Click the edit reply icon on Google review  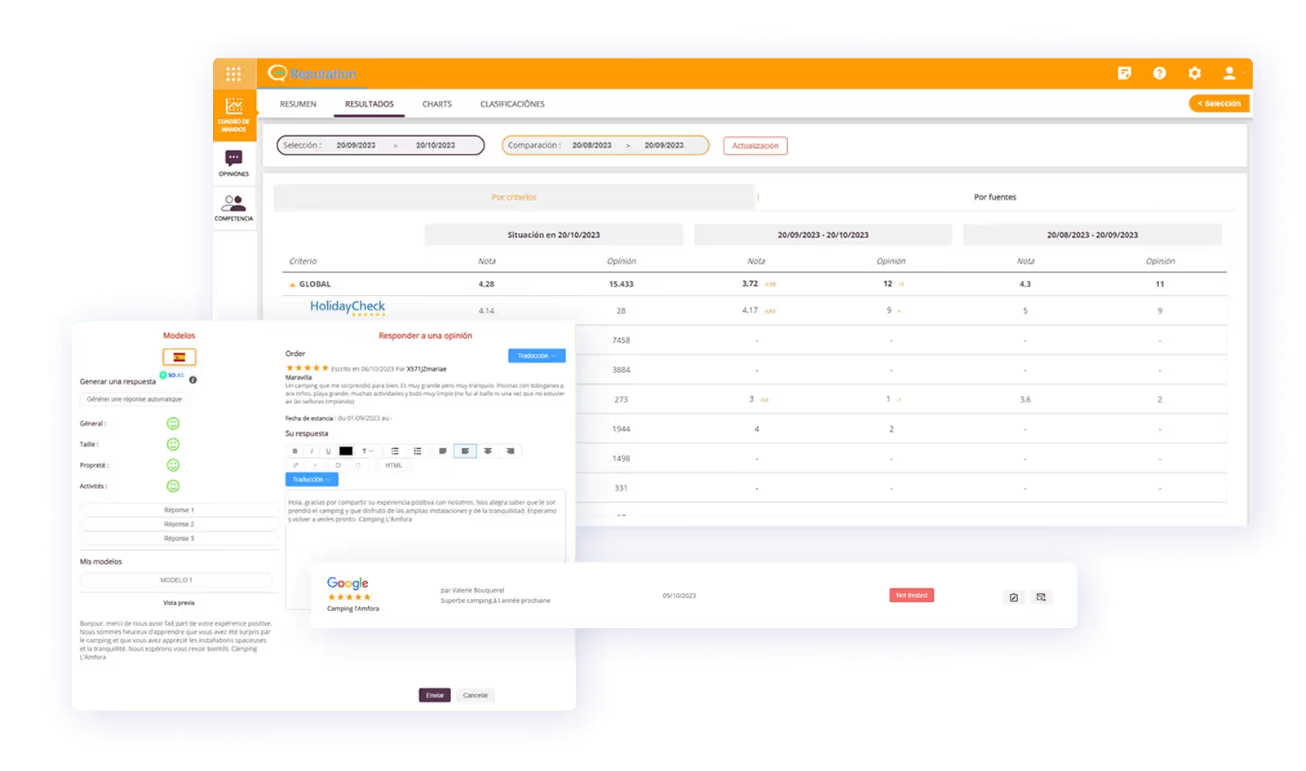pos(1013,597)
